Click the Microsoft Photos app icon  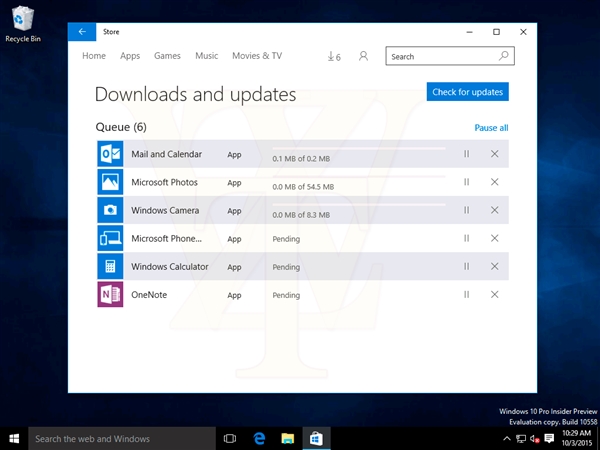point(110,182)
